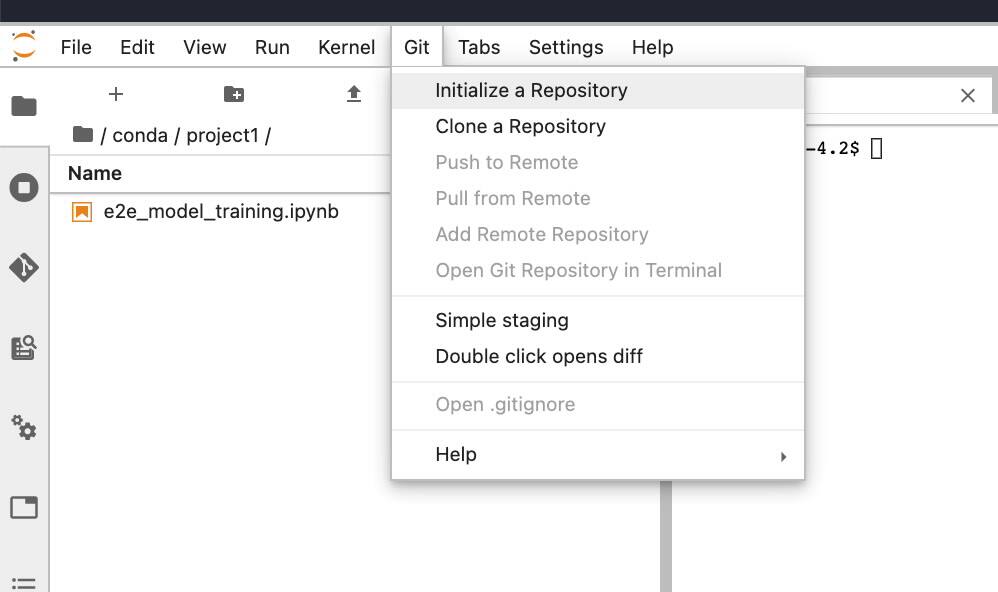The height and width of the screenshot is (592, 998).
Task: Upload a file using the upload icon
Action: pos(355,94)
